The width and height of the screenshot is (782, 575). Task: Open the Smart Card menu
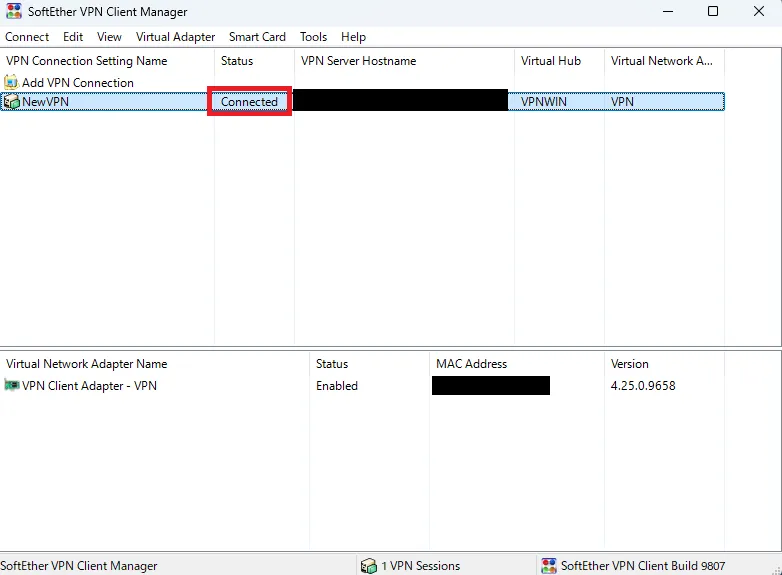click(257, 37)
